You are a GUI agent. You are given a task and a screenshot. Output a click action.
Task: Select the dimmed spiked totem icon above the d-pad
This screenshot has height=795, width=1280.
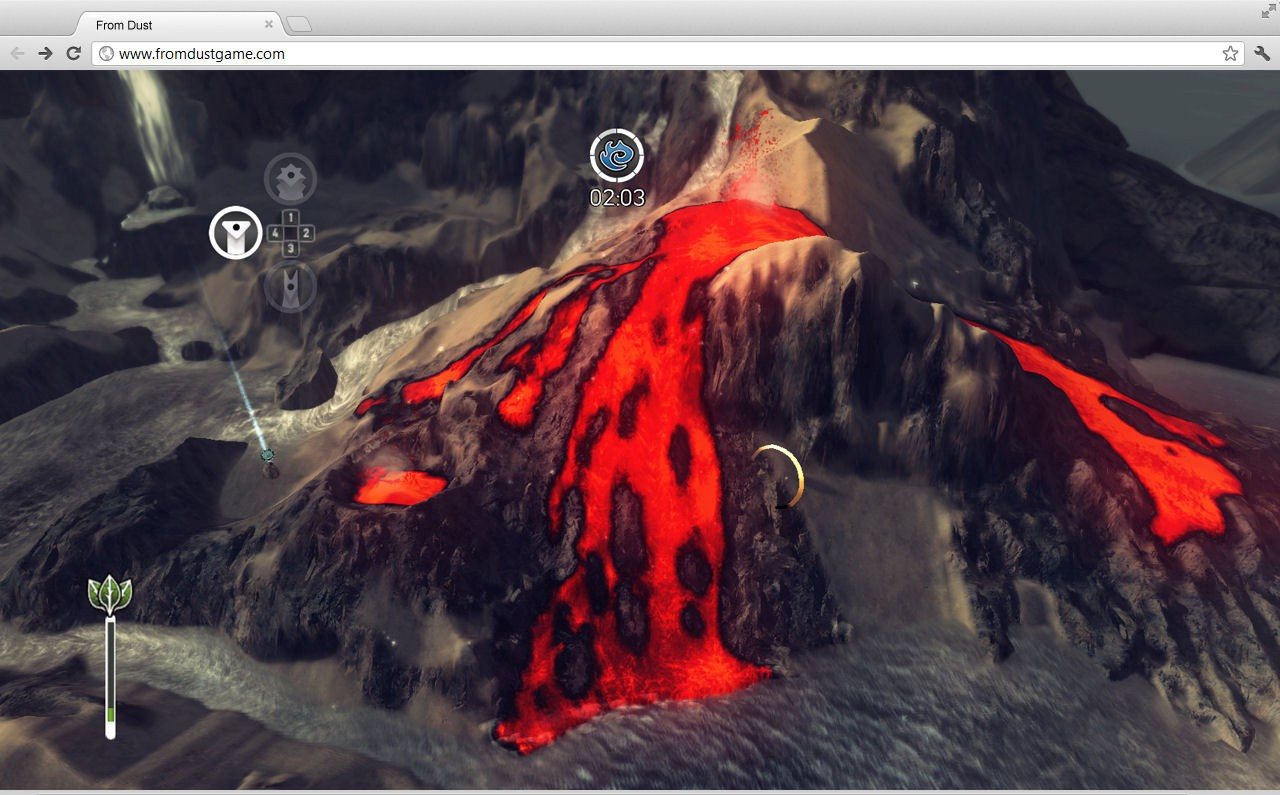click(x=290, y=179)
